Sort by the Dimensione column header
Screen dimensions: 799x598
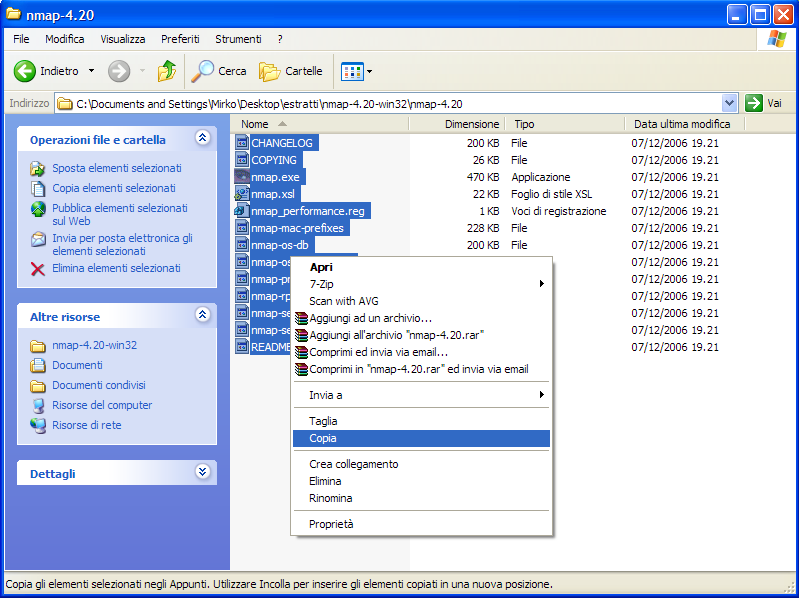[472, 124]
